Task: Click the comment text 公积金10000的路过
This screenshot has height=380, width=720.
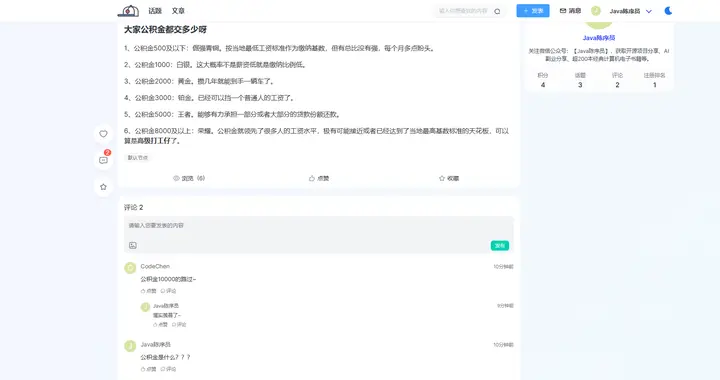Action: (168, 279)
